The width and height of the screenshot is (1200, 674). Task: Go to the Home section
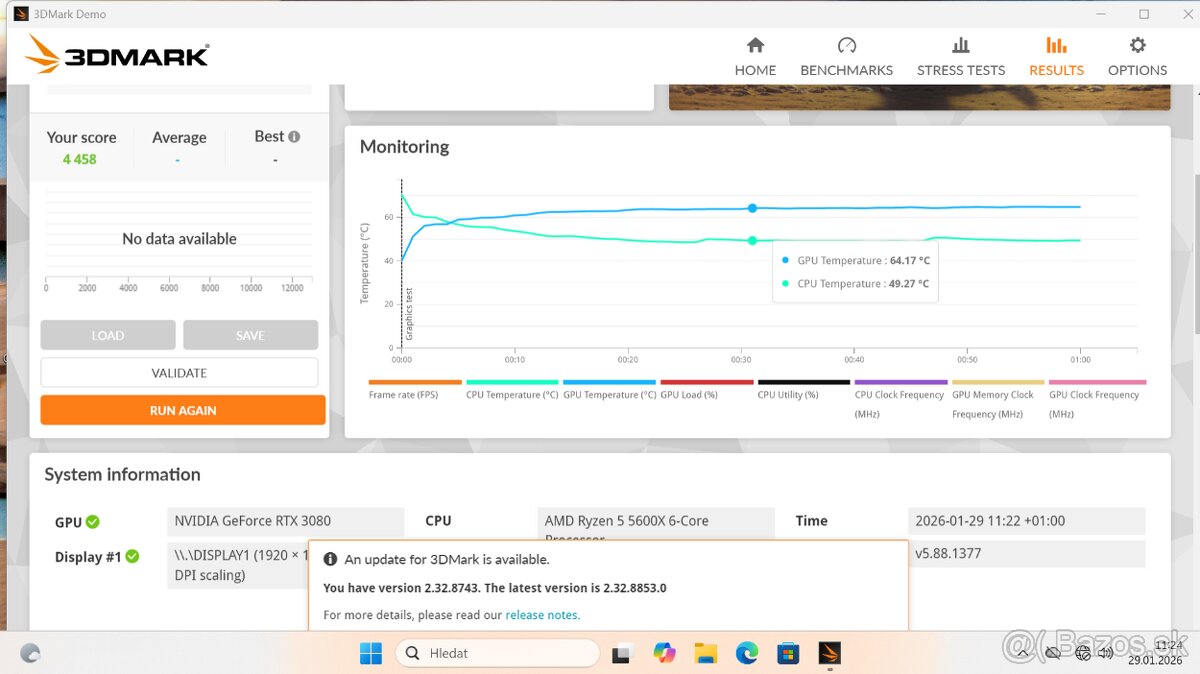tap(755, 57)
